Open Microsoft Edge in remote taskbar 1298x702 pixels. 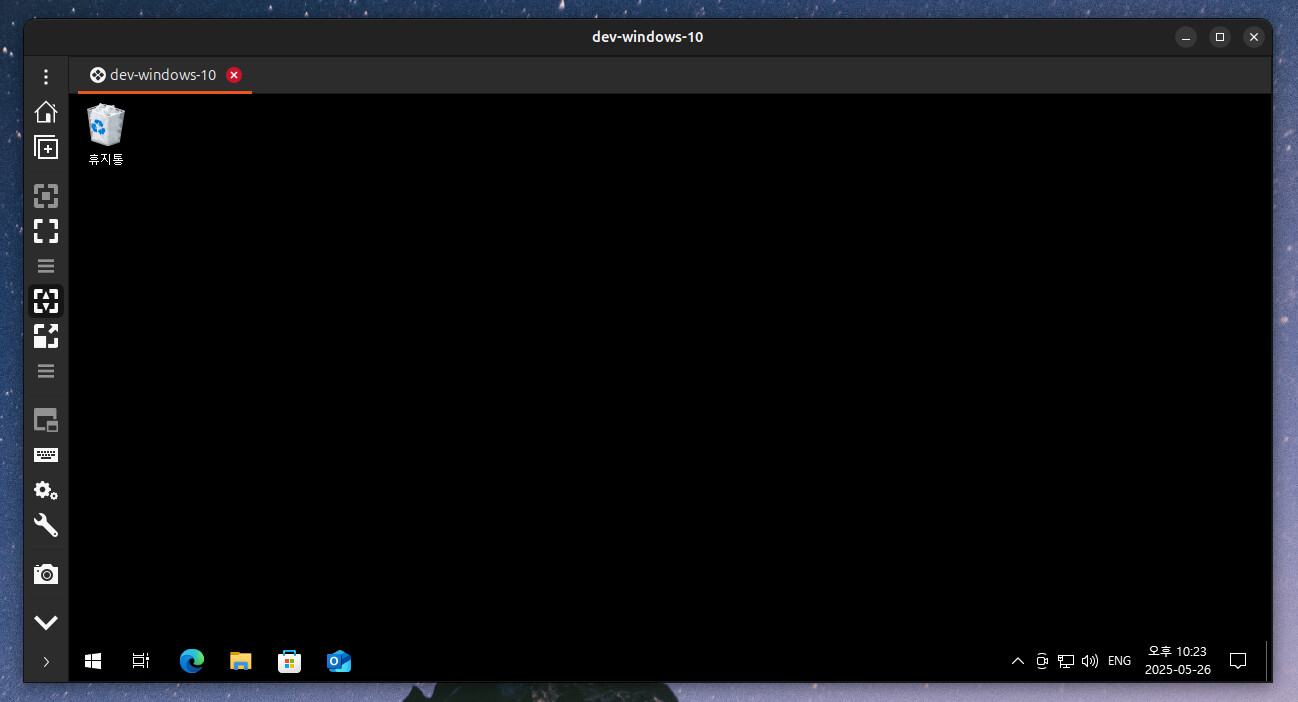(x=191, y=661)
